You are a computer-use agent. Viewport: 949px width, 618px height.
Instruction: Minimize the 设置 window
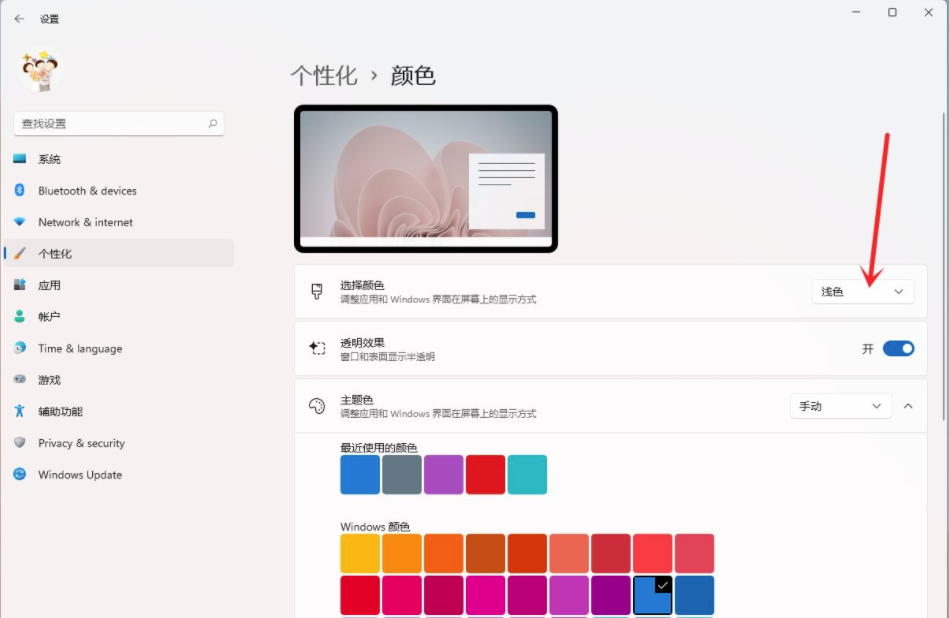coord(856,12)
